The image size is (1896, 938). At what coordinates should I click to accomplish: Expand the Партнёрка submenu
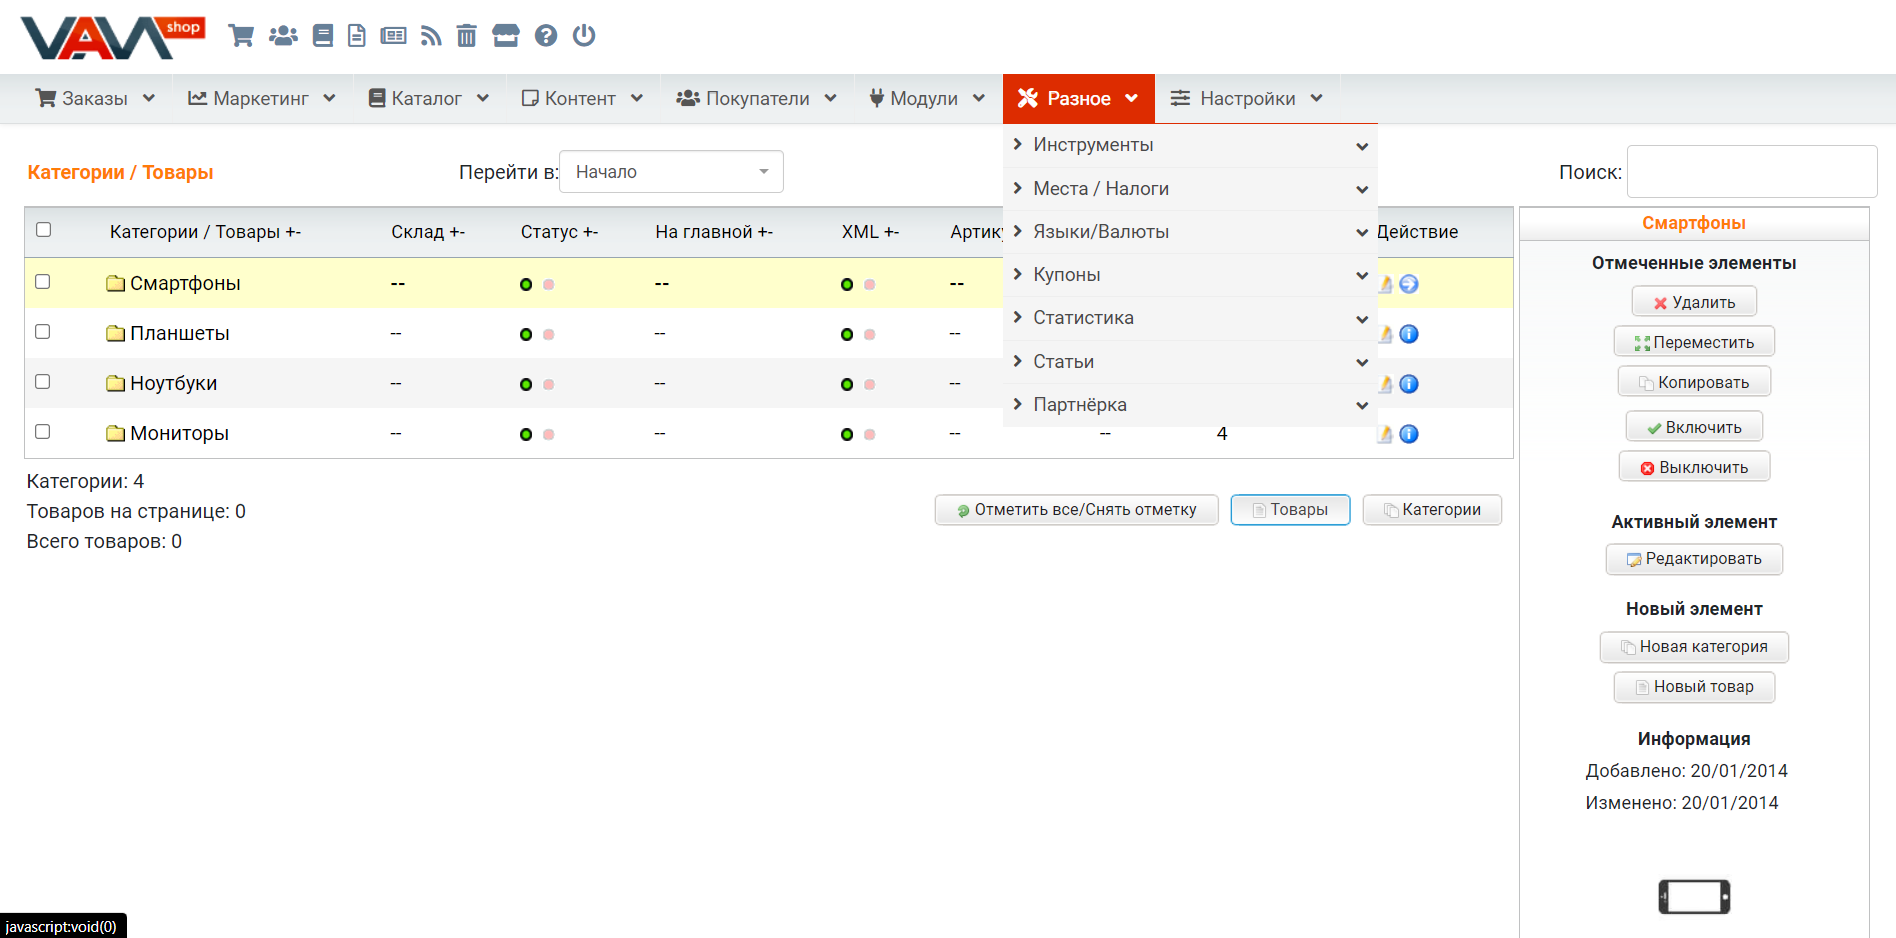tap(1190, 405)
